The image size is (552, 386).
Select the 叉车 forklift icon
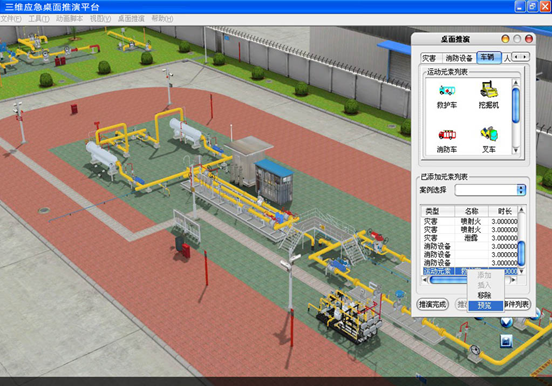point(489,134)
